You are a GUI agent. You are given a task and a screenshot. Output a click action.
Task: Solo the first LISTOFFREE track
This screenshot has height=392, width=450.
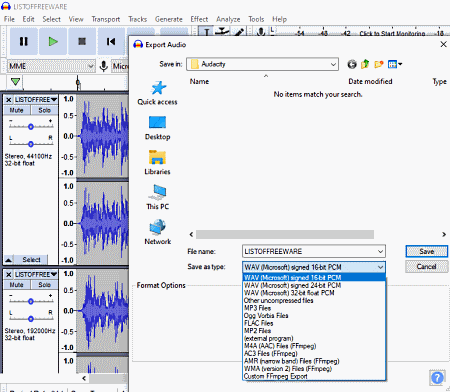(44, 110)
